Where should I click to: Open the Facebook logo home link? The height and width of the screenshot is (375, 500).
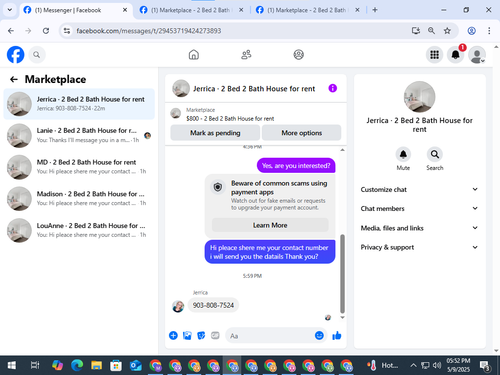coord(16,55)
